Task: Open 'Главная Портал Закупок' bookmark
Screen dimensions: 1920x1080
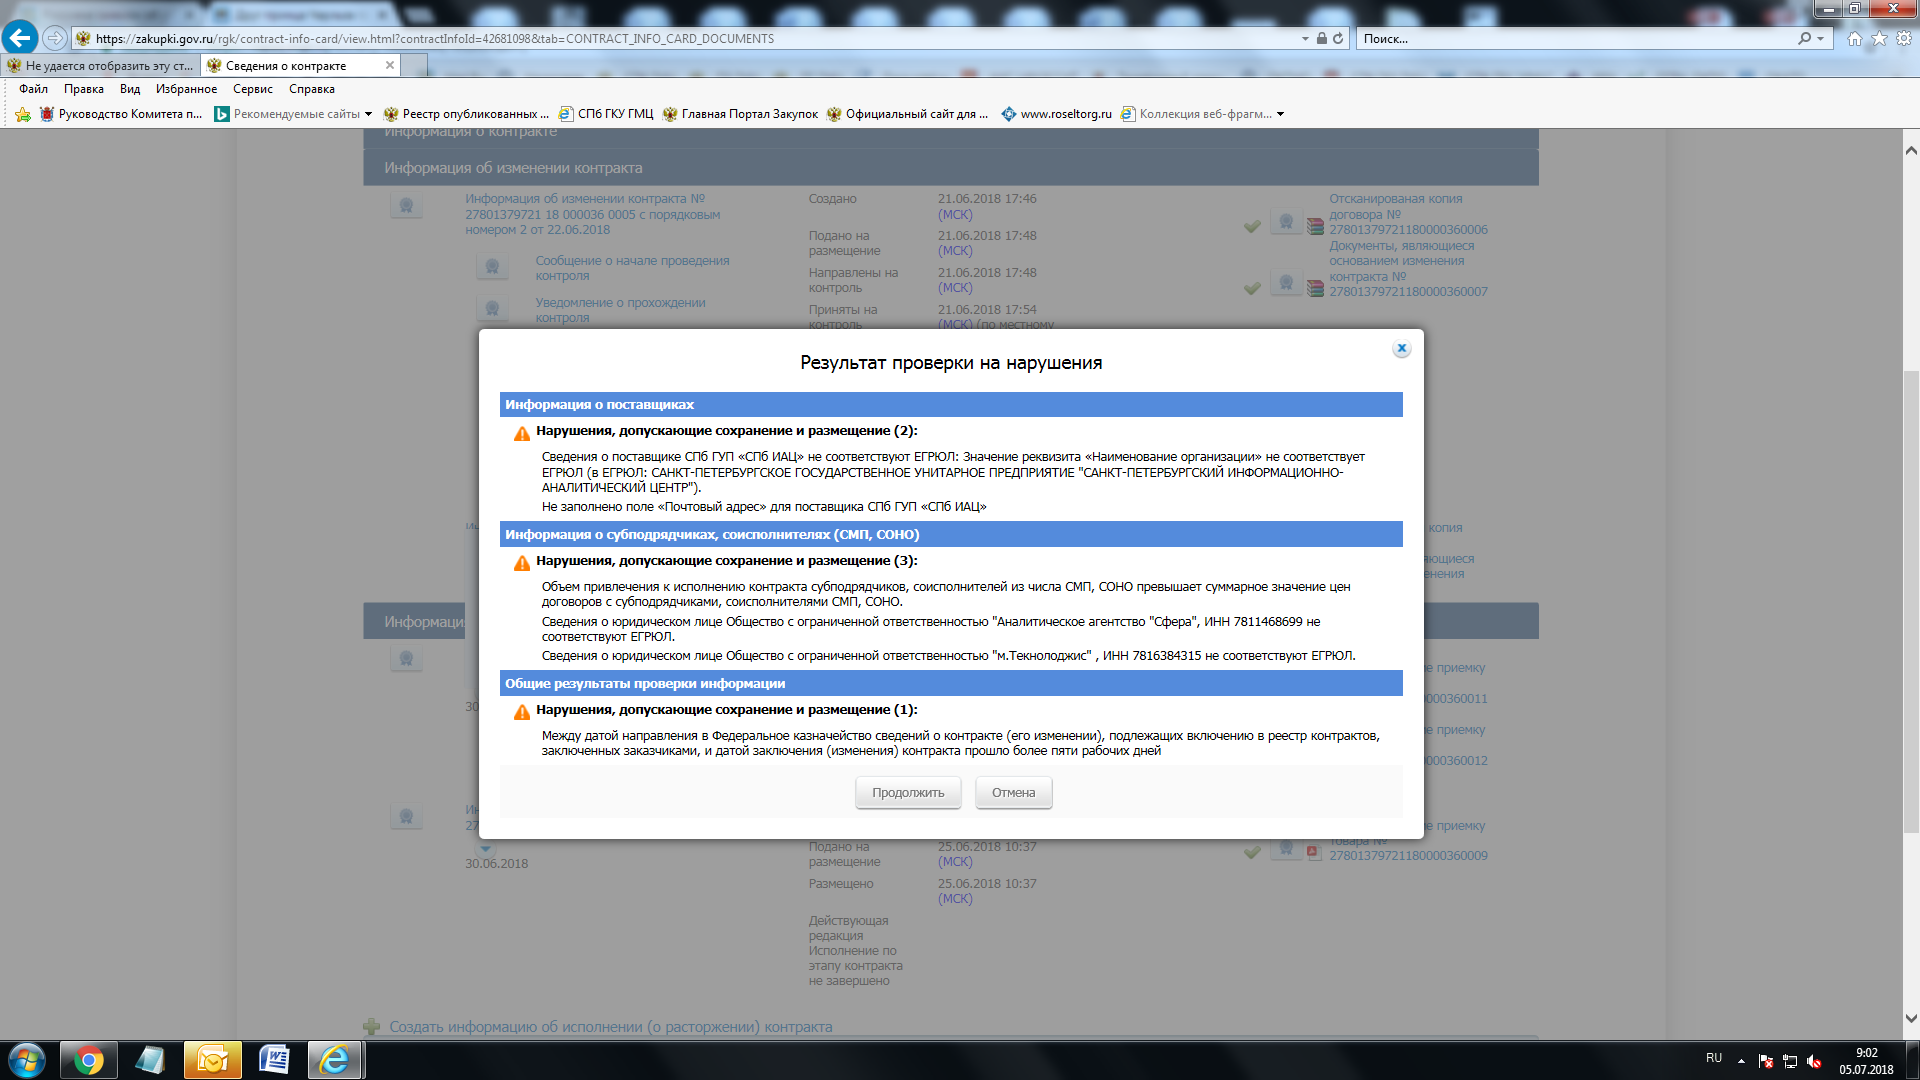Action: [740, 114]
